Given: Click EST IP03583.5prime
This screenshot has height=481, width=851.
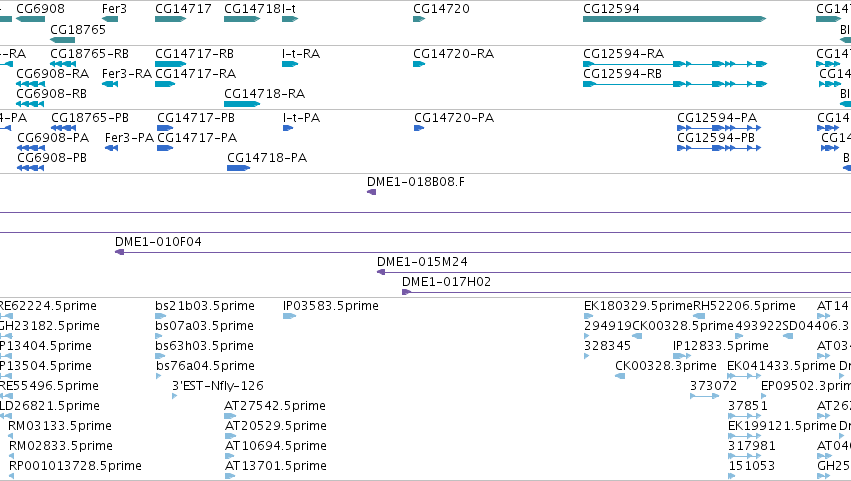Looking at the screenshot, I should 331,306.
